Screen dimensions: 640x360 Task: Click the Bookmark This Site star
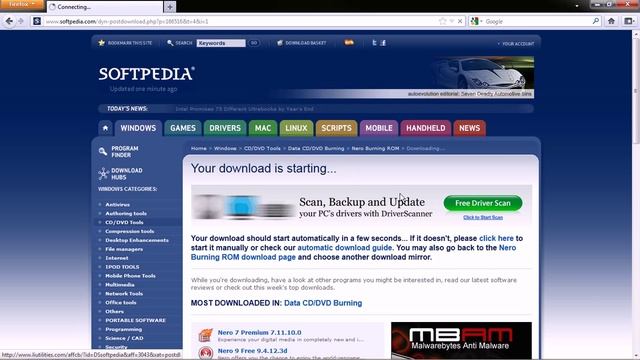[x=102, y=42]
